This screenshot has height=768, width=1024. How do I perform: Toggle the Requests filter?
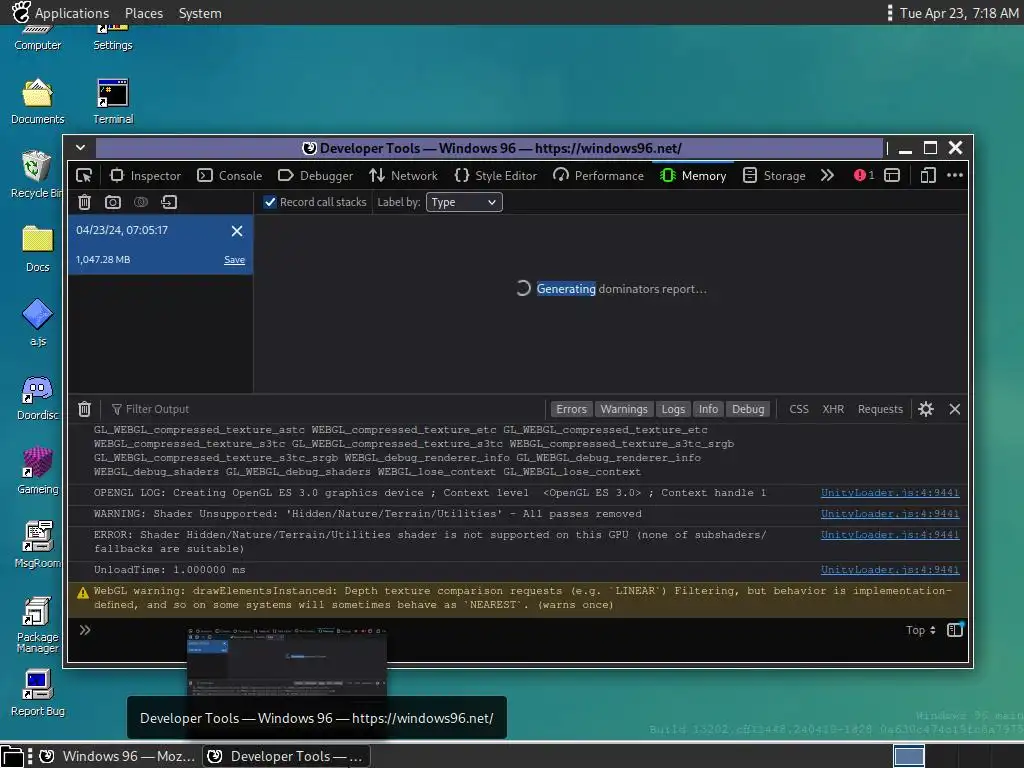coord(880,409)
